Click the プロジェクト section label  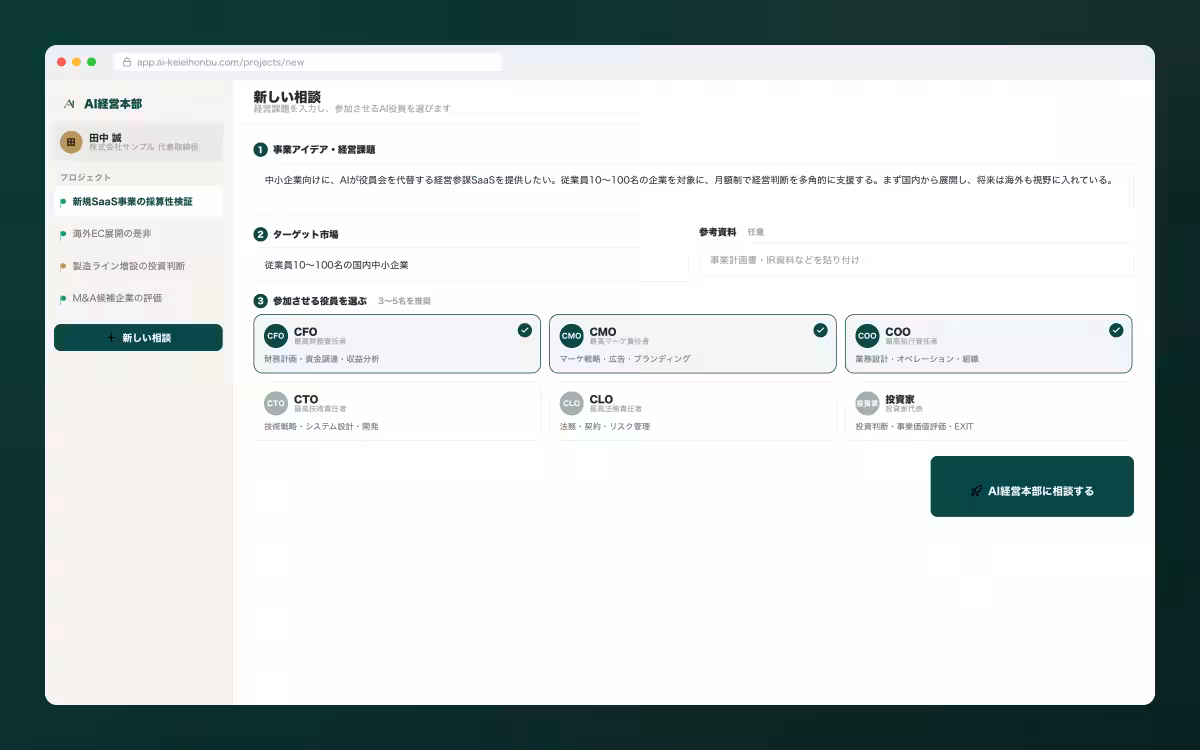(85, 177)
